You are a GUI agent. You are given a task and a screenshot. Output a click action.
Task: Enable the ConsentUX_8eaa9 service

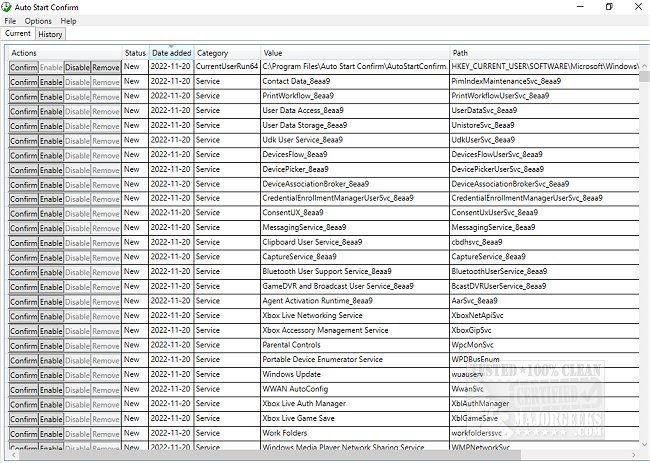click(51, 214)
